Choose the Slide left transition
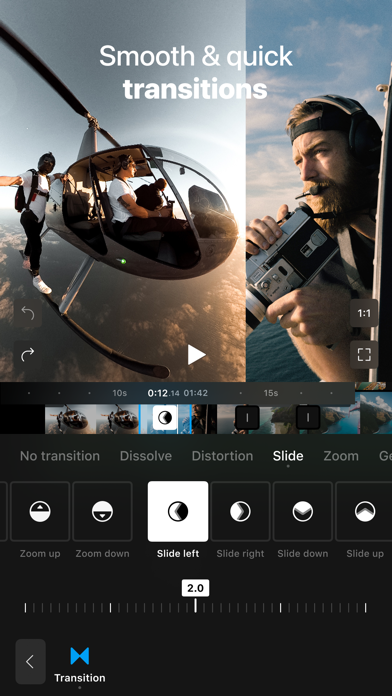This screenshot has width=392, height=696. click(178, 511)
